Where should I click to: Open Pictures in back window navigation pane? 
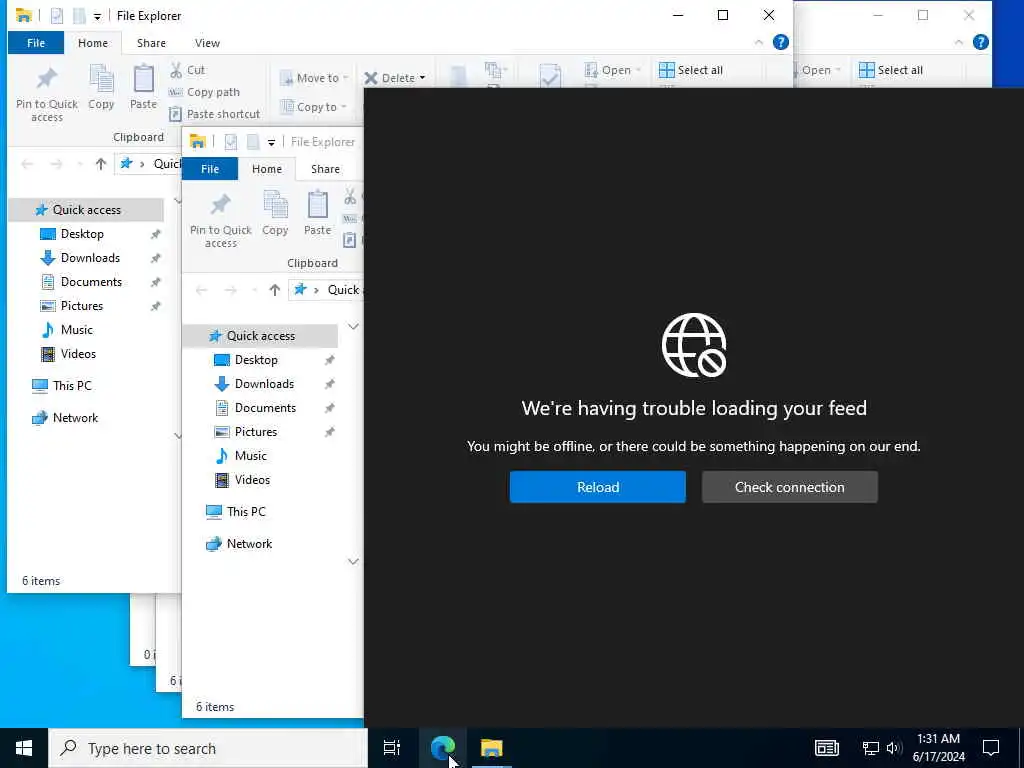click(82, 306)
